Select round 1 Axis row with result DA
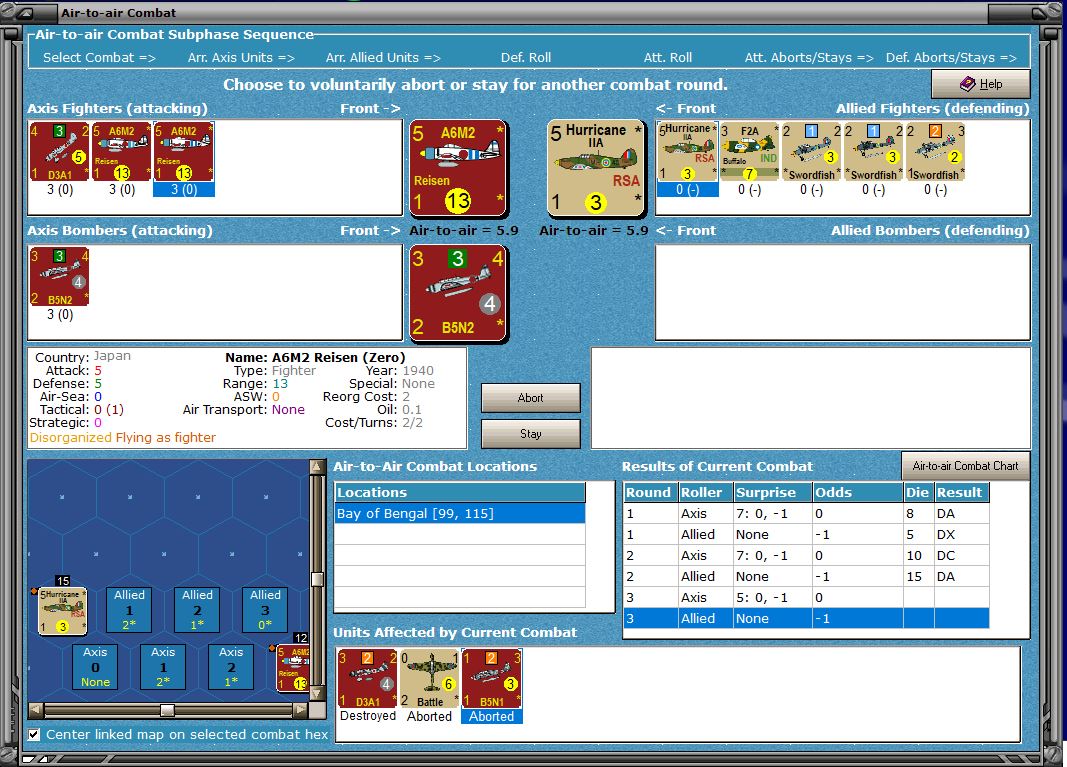Image resolution: width=1067 pixels, height=767 pixels. (x=806, y=513)
